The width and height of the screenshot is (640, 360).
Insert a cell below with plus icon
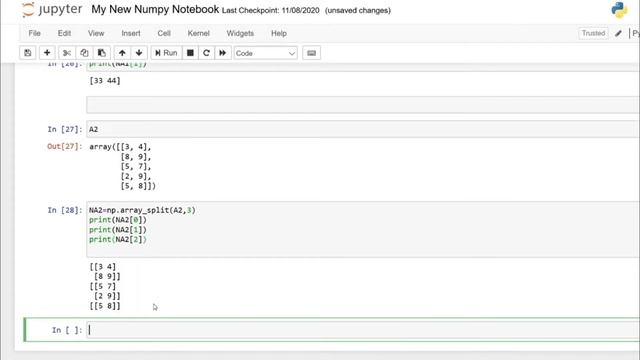coord(47,53)
